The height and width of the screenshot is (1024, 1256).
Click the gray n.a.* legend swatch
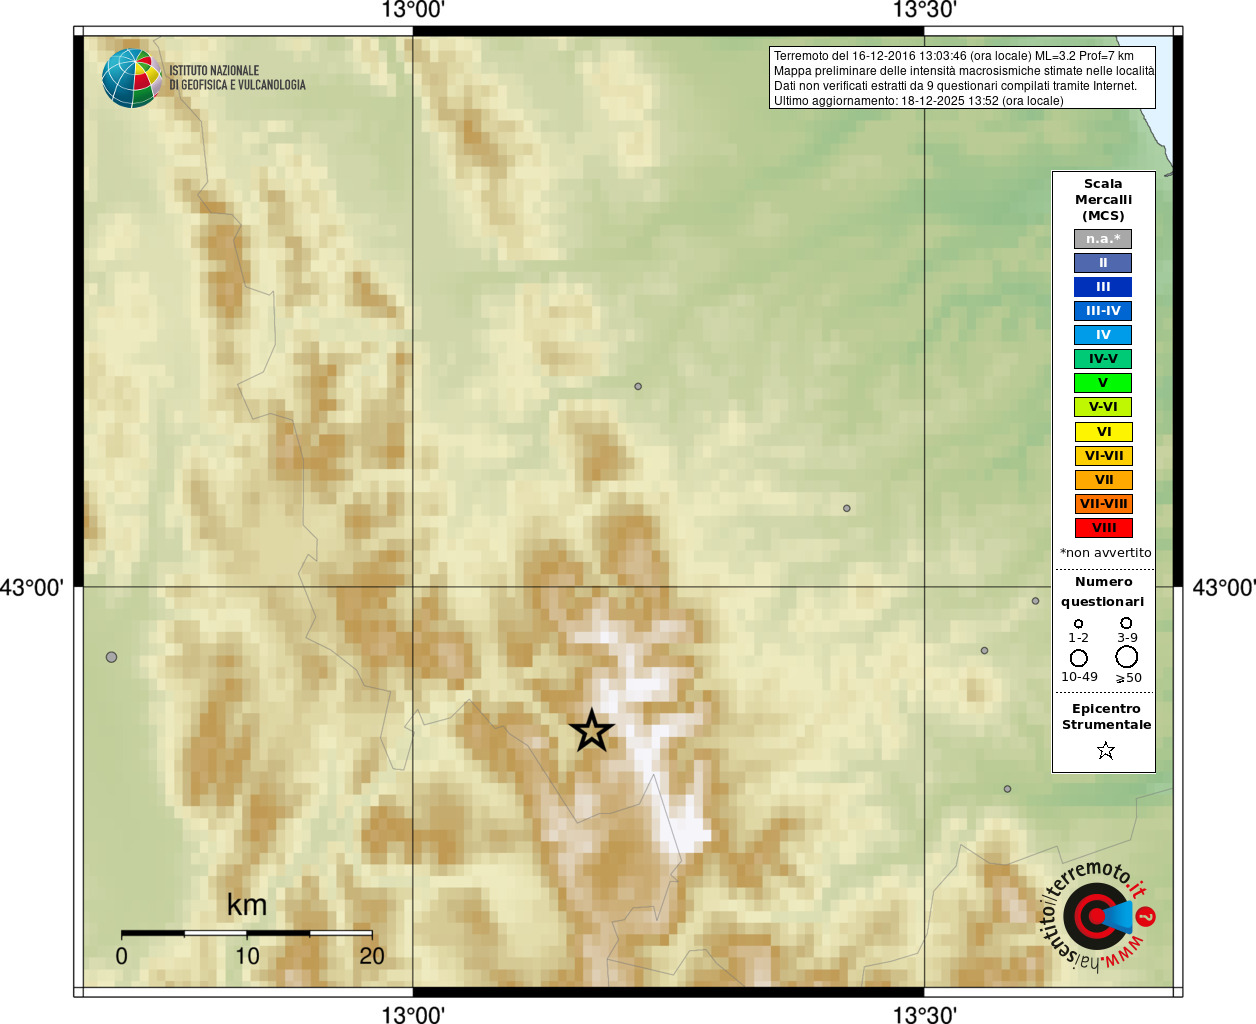click(1103, 239)
